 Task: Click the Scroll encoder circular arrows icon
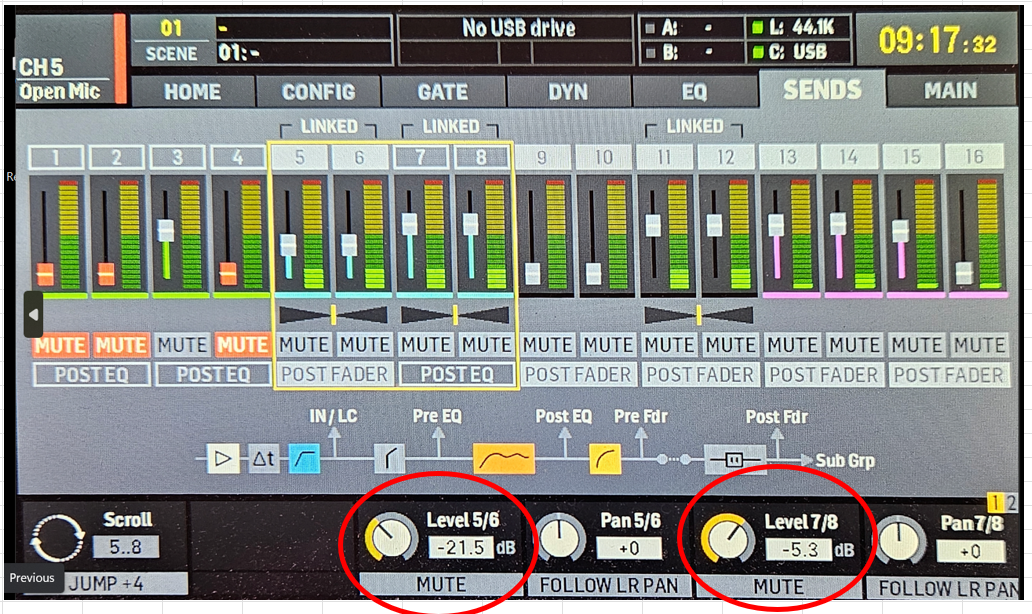pyautogui.click(x=58, y=538)
